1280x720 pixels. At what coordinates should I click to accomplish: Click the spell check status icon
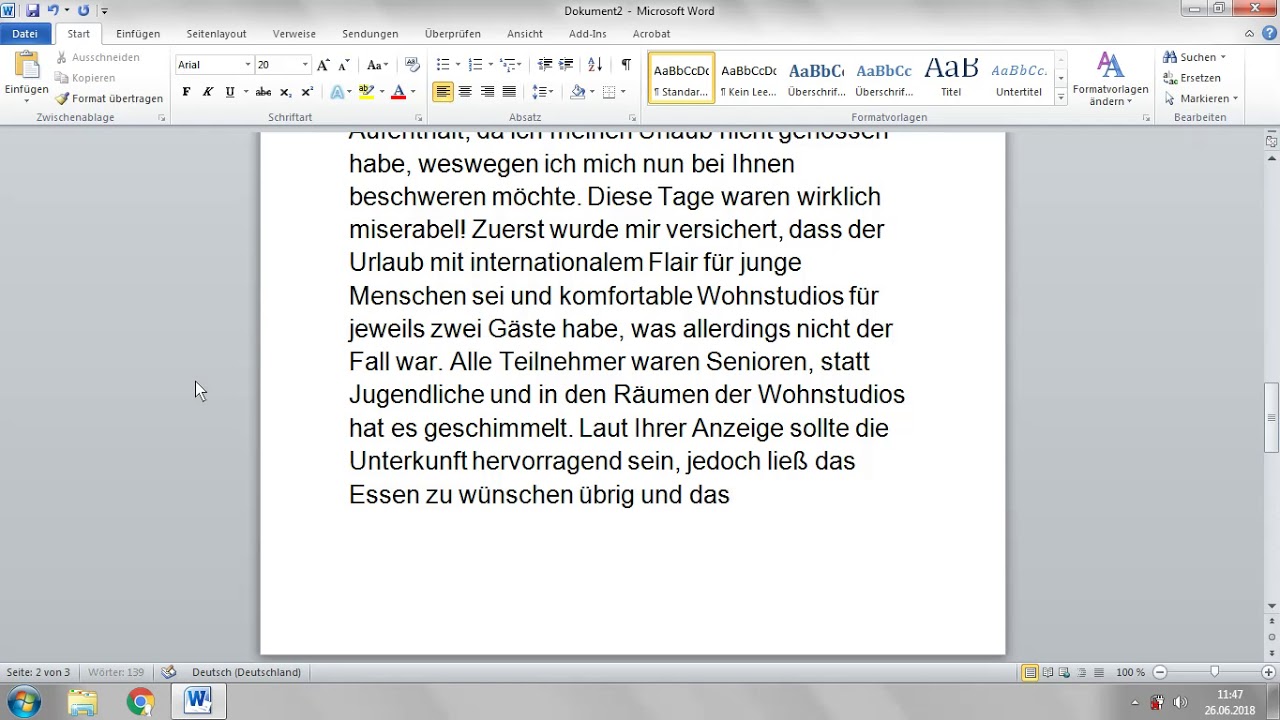[168, 673]
